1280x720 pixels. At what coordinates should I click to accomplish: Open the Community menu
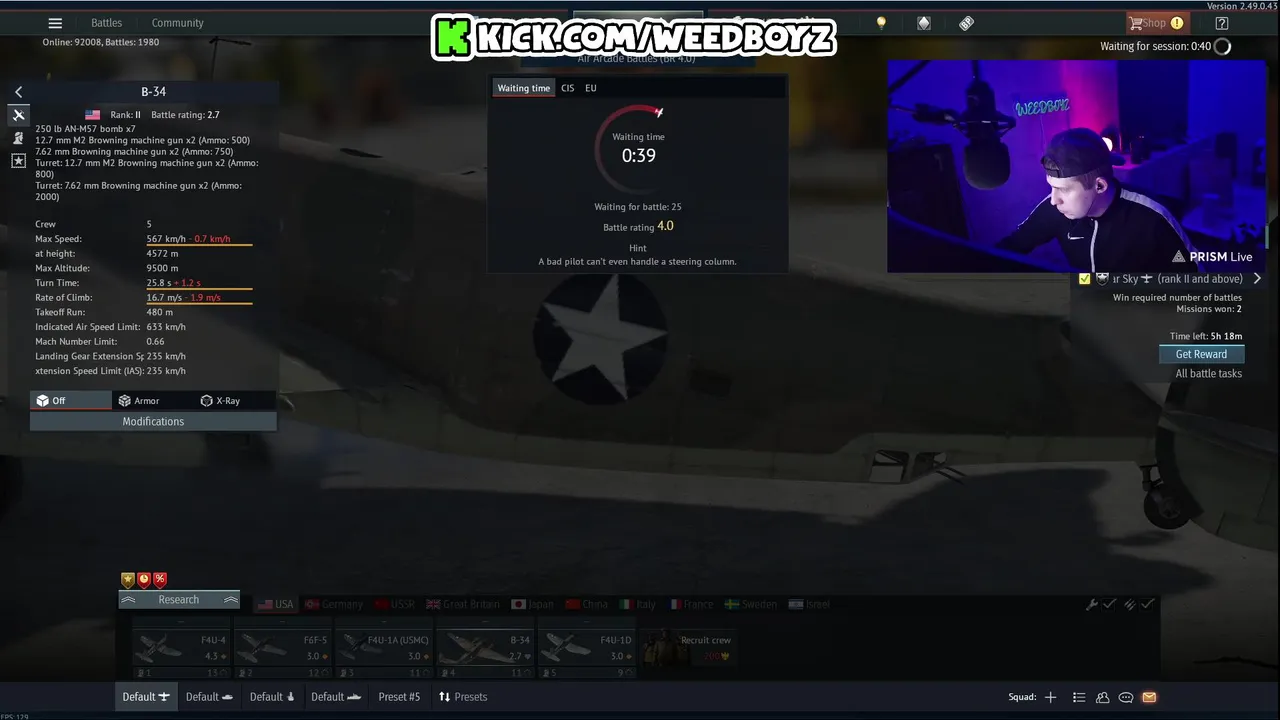pos(177,23)
